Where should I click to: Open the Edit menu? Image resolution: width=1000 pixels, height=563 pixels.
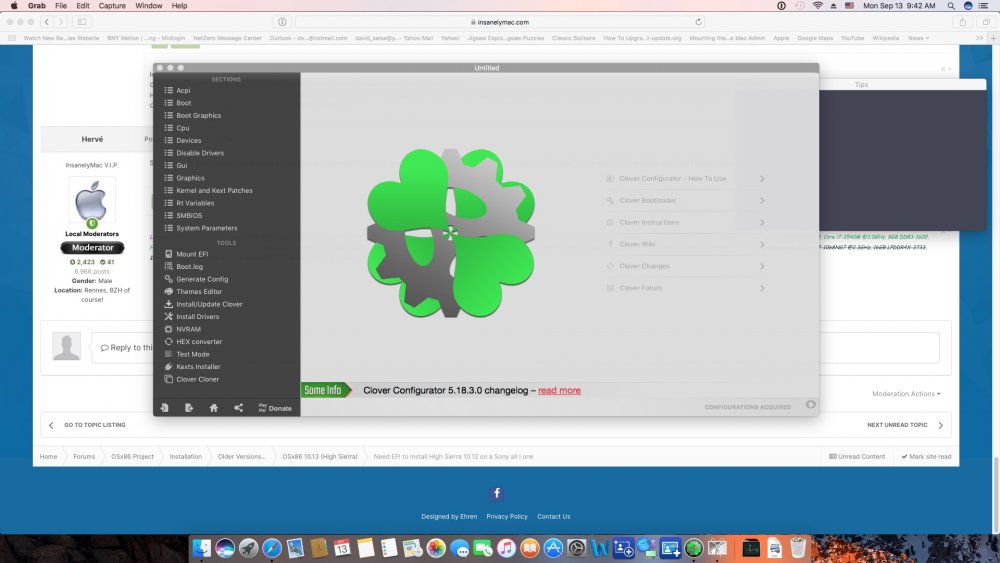(x=83, y=6)
